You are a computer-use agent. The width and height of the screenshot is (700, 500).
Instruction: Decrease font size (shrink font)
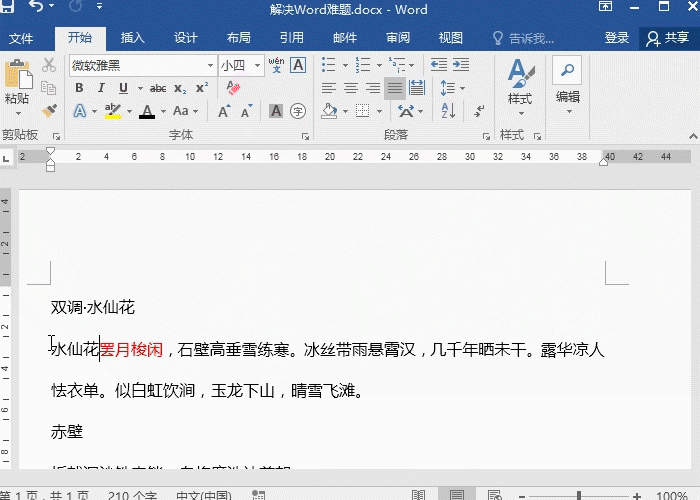[247, 111]
